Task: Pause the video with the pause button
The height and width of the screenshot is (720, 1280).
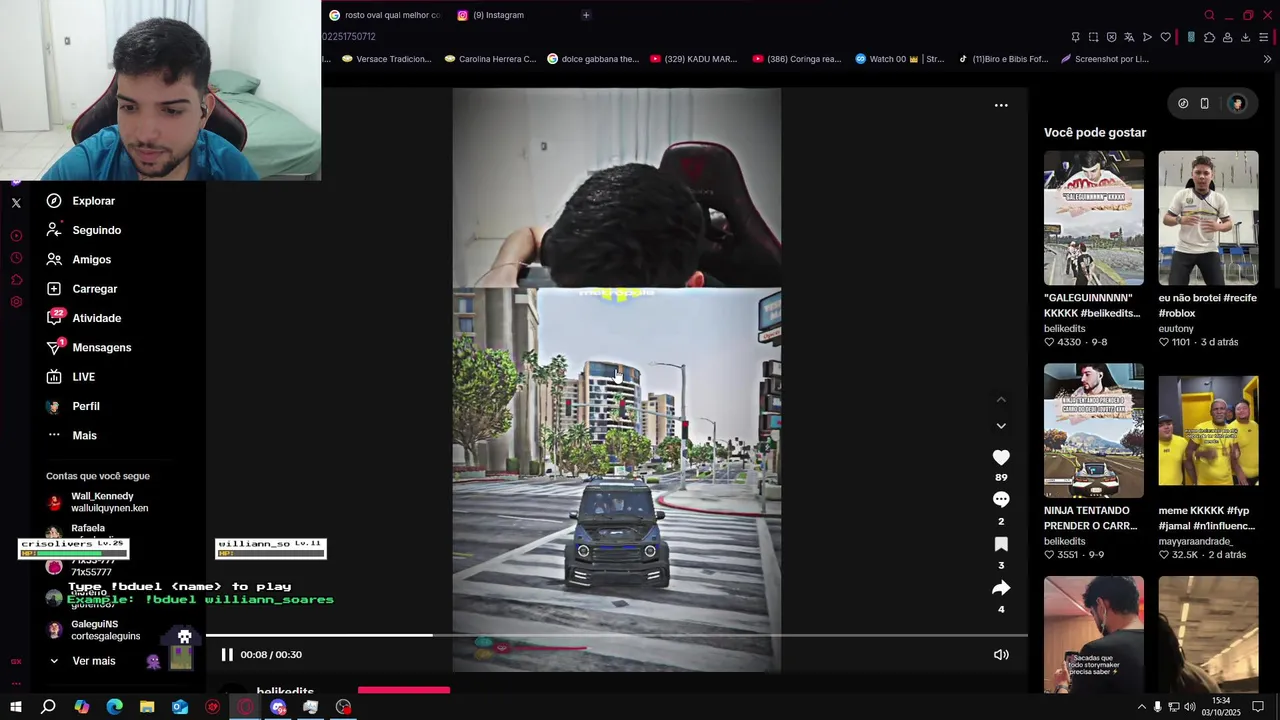Action: click(x=227, y=654)
